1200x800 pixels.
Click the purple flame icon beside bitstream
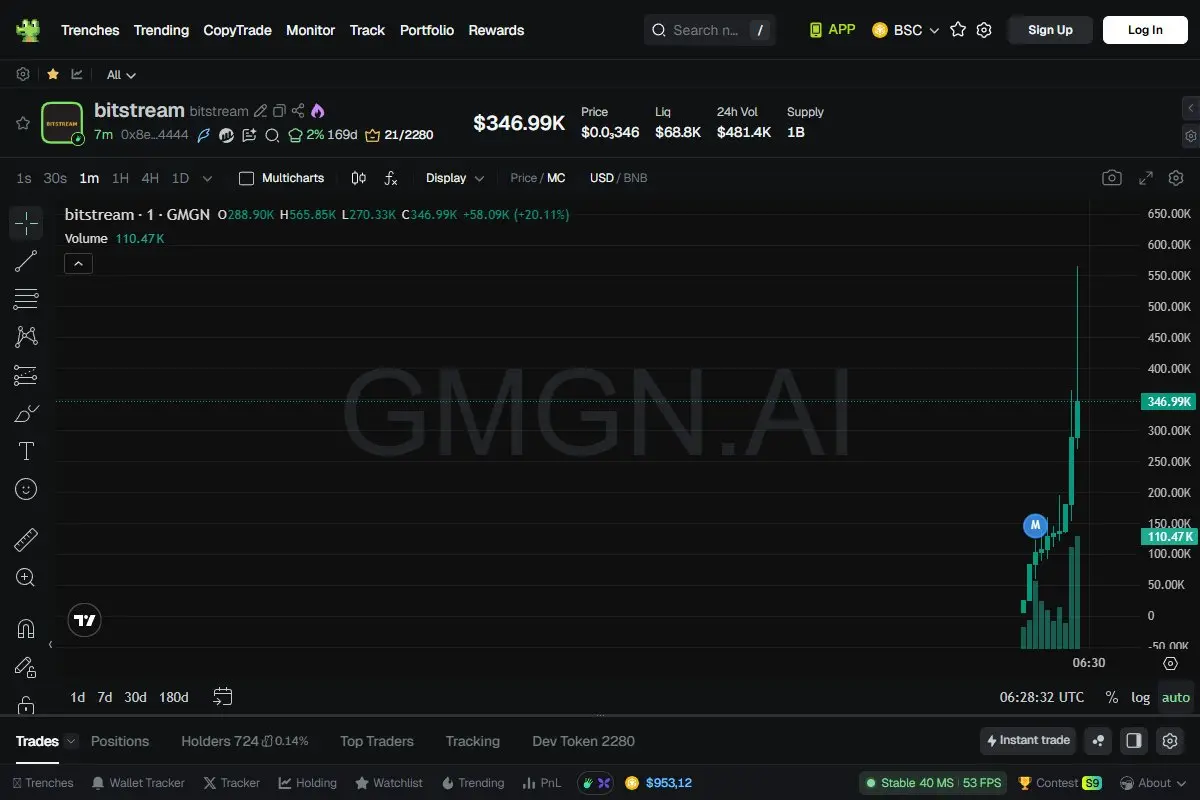[318, 111]
